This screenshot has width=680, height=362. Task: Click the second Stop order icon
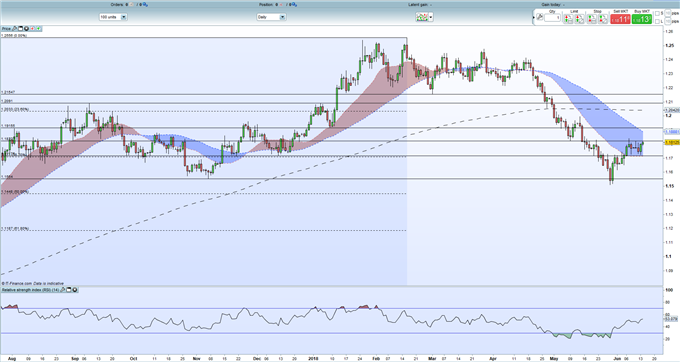pos(603,19)
